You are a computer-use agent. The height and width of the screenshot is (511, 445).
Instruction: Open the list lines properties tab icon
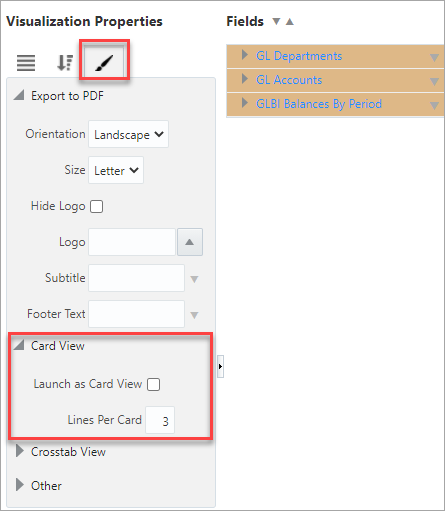pyautogui.click(x=26, y=63)
